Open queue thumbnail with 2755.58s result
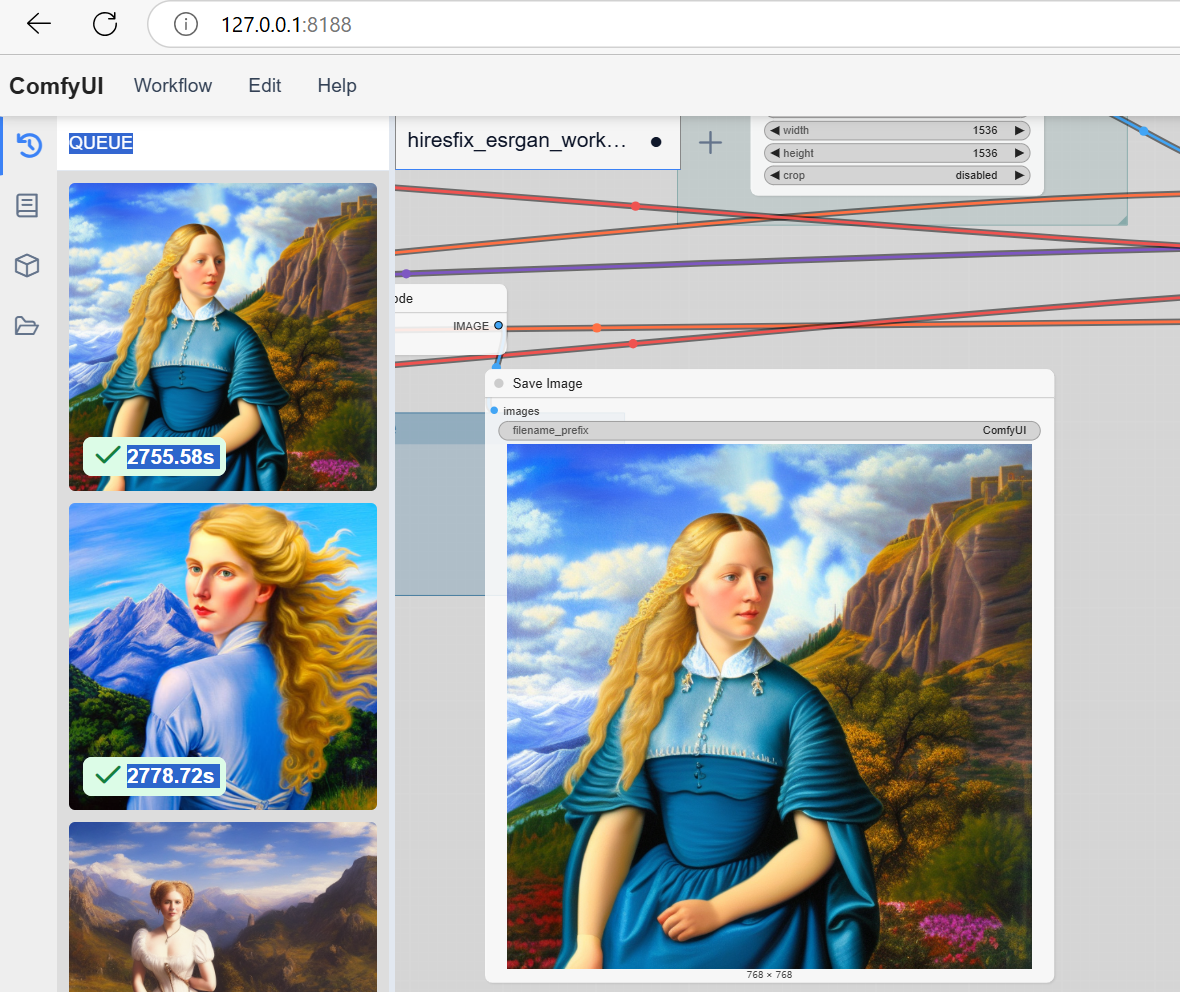The image size is (1180, 992). coord(223,336)
